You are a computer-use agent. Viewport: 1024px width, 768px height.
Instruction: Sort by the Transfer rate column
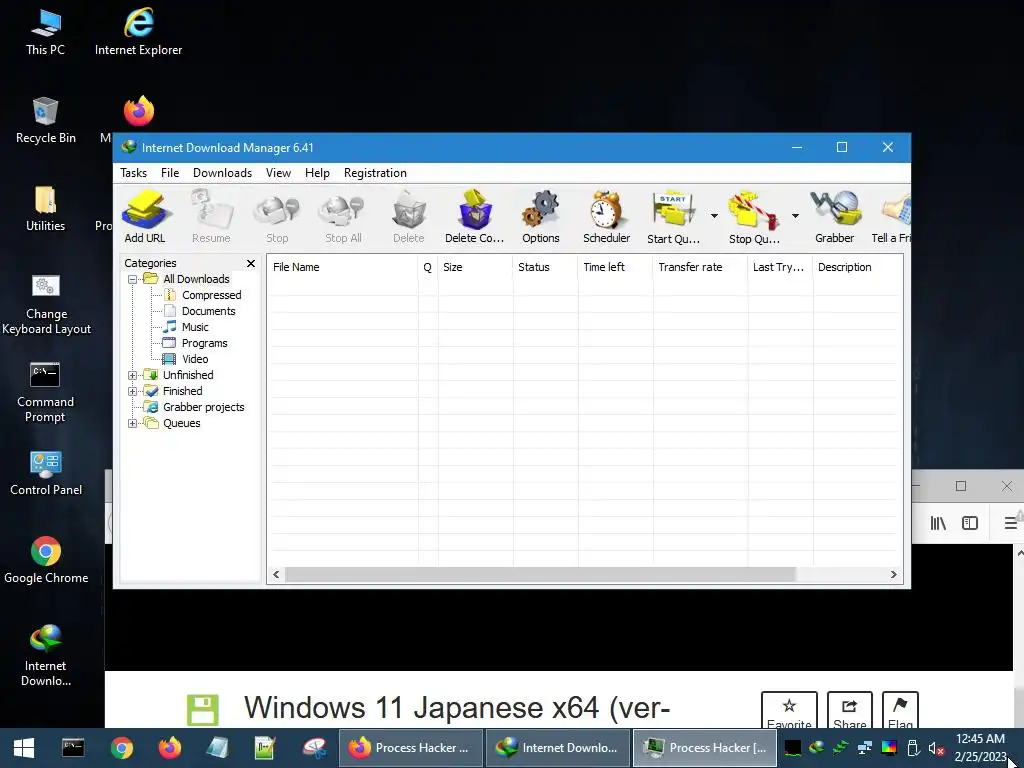(x=699, y=267)
